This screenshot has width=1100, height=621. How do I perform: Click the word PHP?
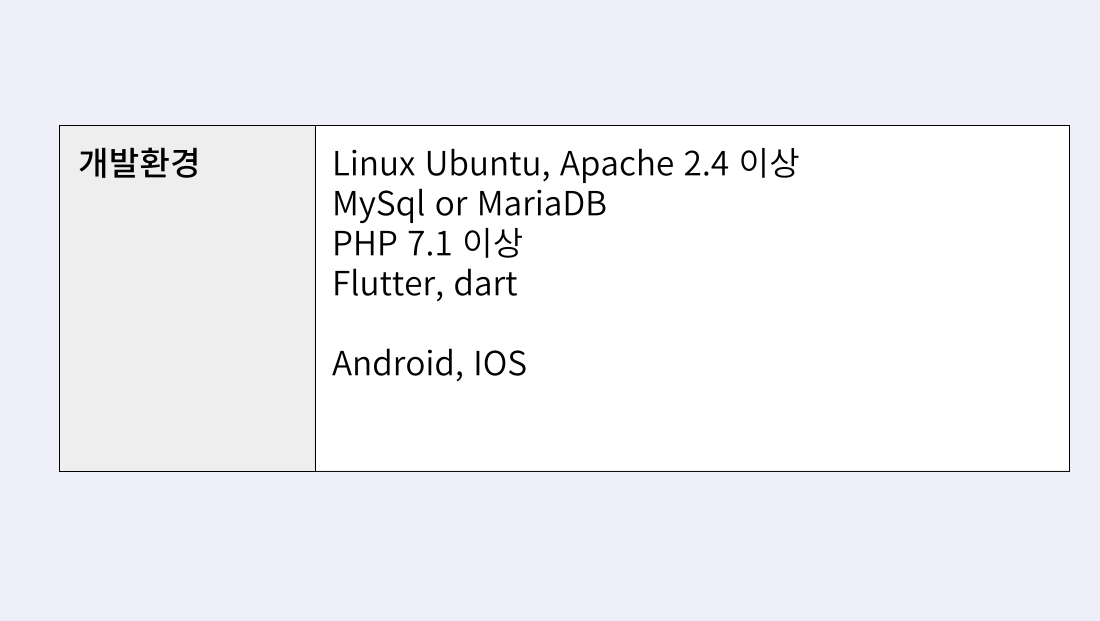click(365, 243)
